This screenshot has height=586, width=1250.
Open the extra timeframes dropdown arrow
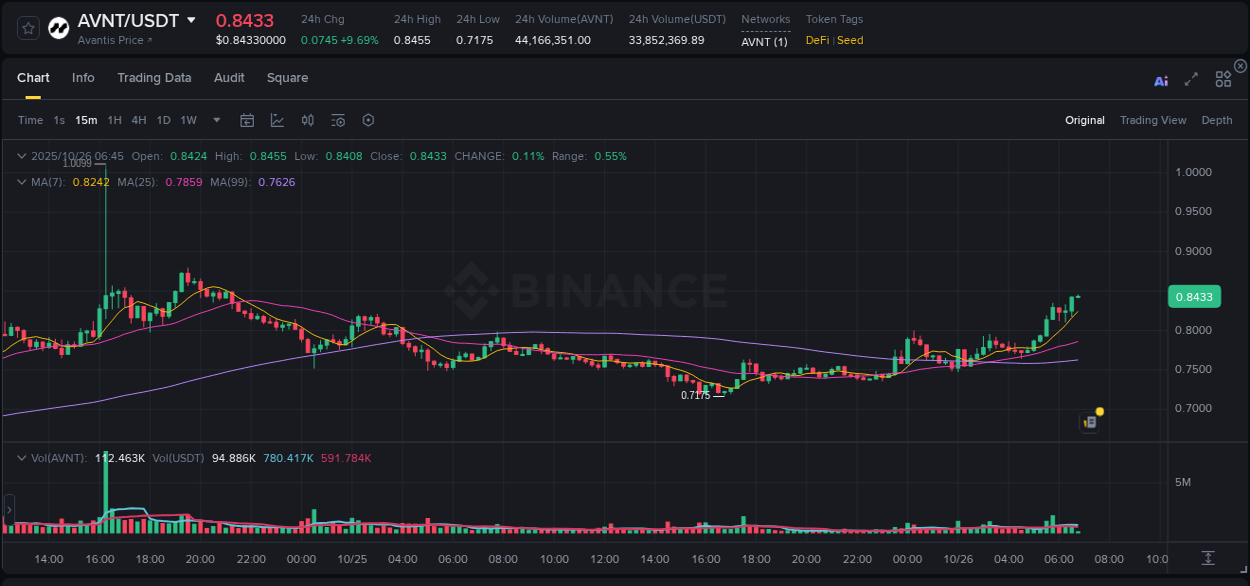pyautogui.click(x=215, y=120)
